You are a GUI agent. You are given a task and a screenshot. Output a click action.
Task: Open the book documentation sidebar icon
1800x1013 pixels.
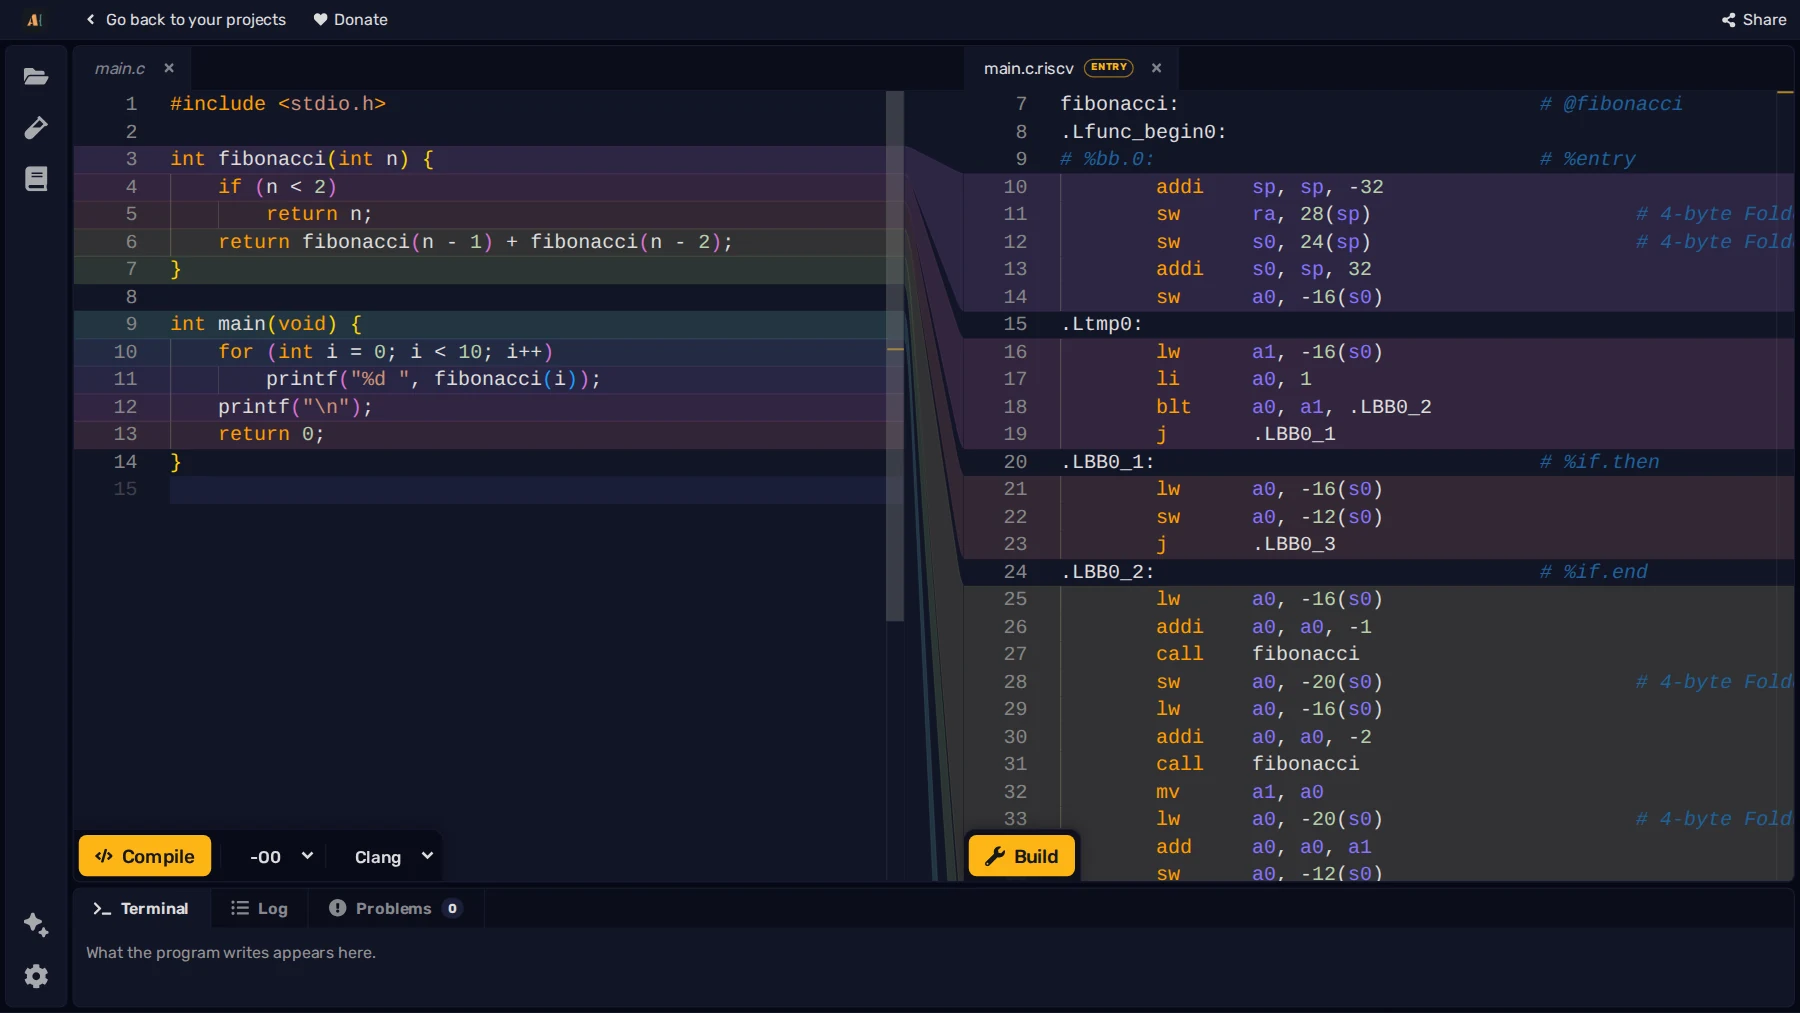pos(36,179)
